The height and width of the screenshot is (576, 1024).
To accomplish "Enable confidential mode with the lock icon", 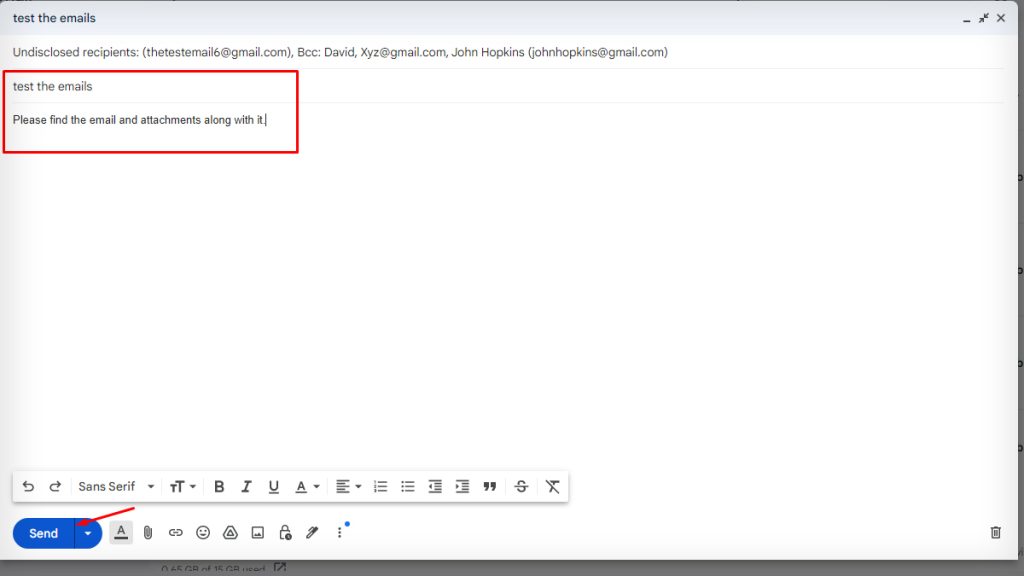I will tap(284, 532).
